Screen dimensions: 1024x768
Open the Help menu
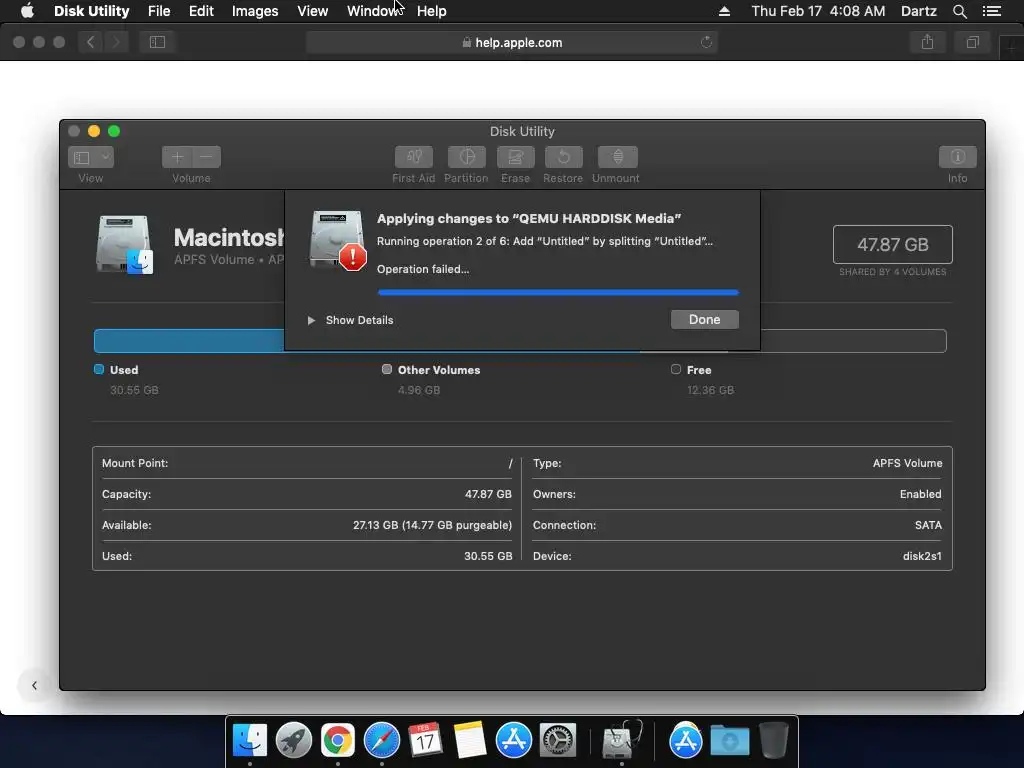[432, 11]
